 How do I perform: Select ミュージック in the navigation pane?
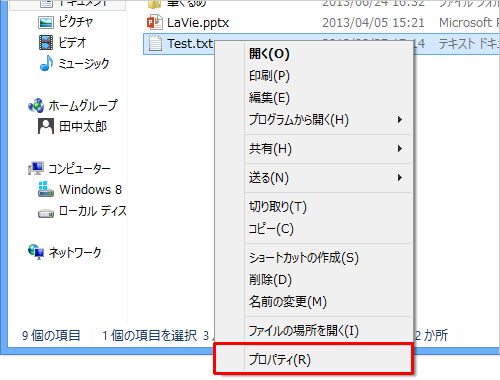coord(84,63)
